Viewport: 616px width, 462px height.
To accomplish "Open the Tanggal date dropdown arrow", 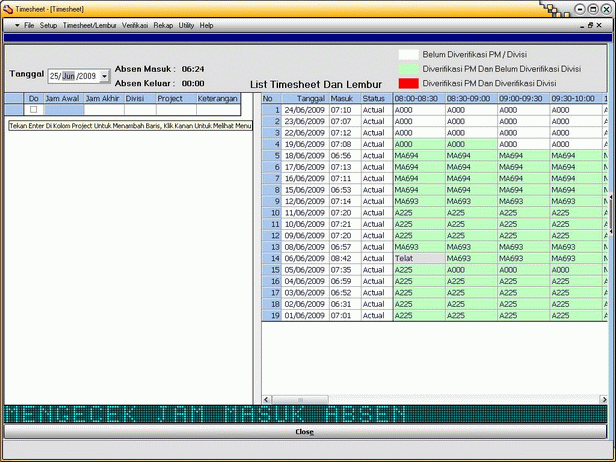I will [104, 76].
